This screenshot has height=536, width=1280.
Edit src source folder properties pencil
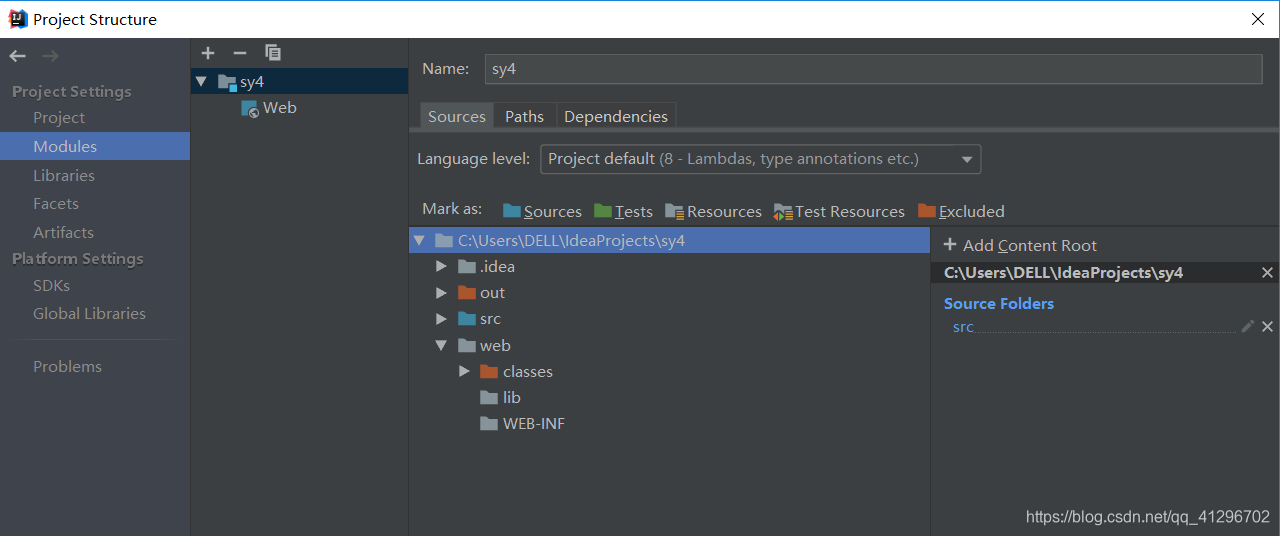tap(1247, 326)
